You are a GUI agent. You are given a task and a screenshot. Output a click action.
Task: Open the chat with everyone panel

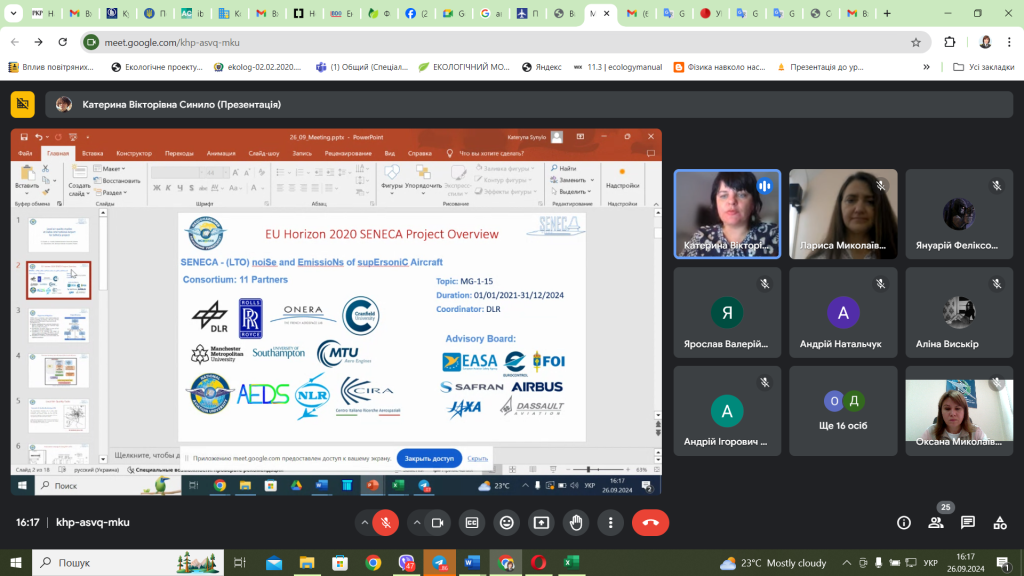(968, 522)
